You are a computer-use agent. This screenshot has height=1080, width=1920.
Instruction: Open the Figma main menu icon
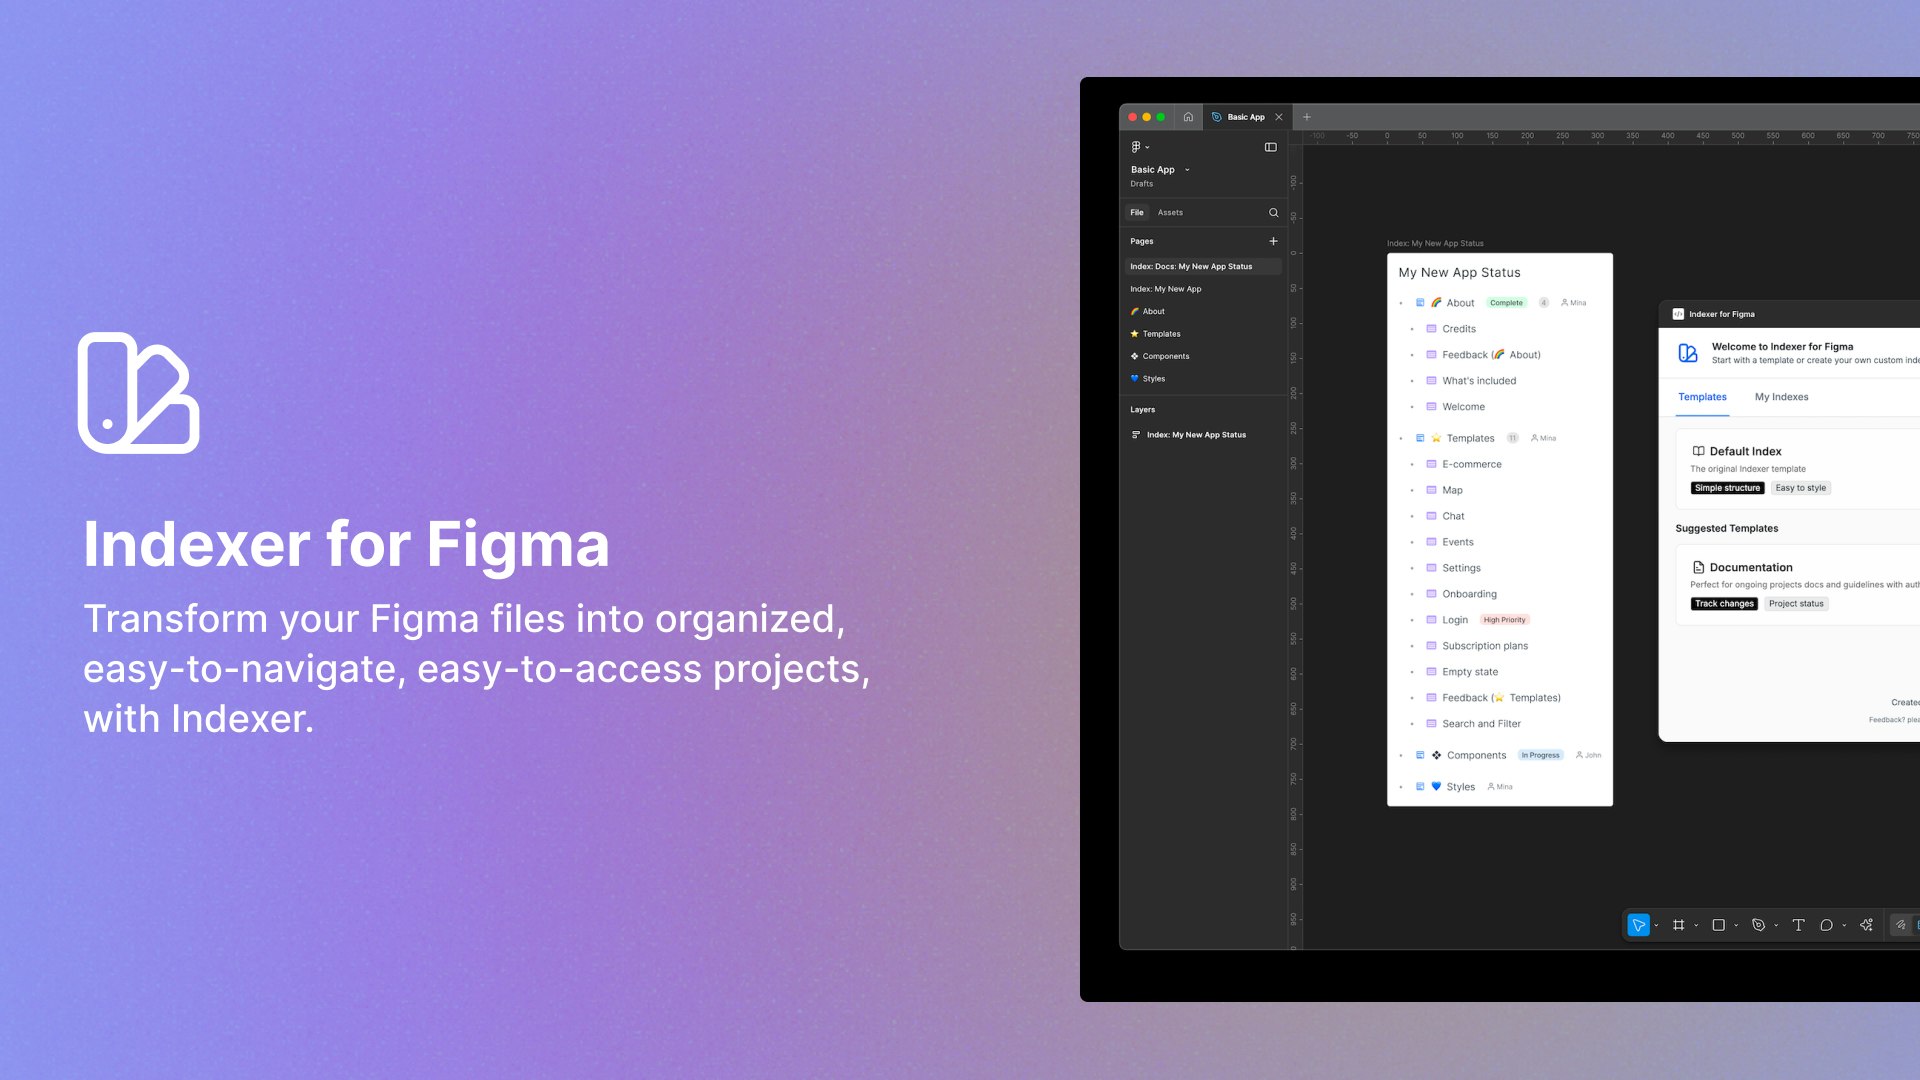point(1138,147)
